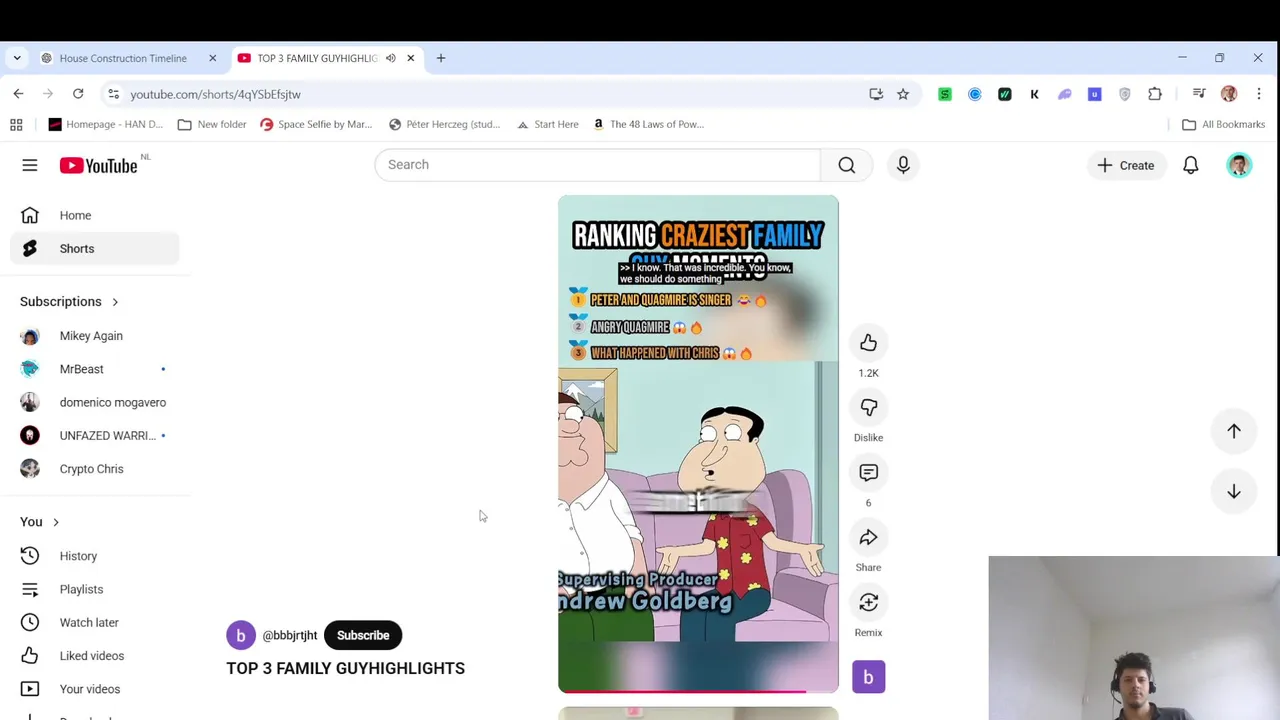
Task: Close the House Construction Timeline tab
Action: pyautogui.click(x=212, y=58)
